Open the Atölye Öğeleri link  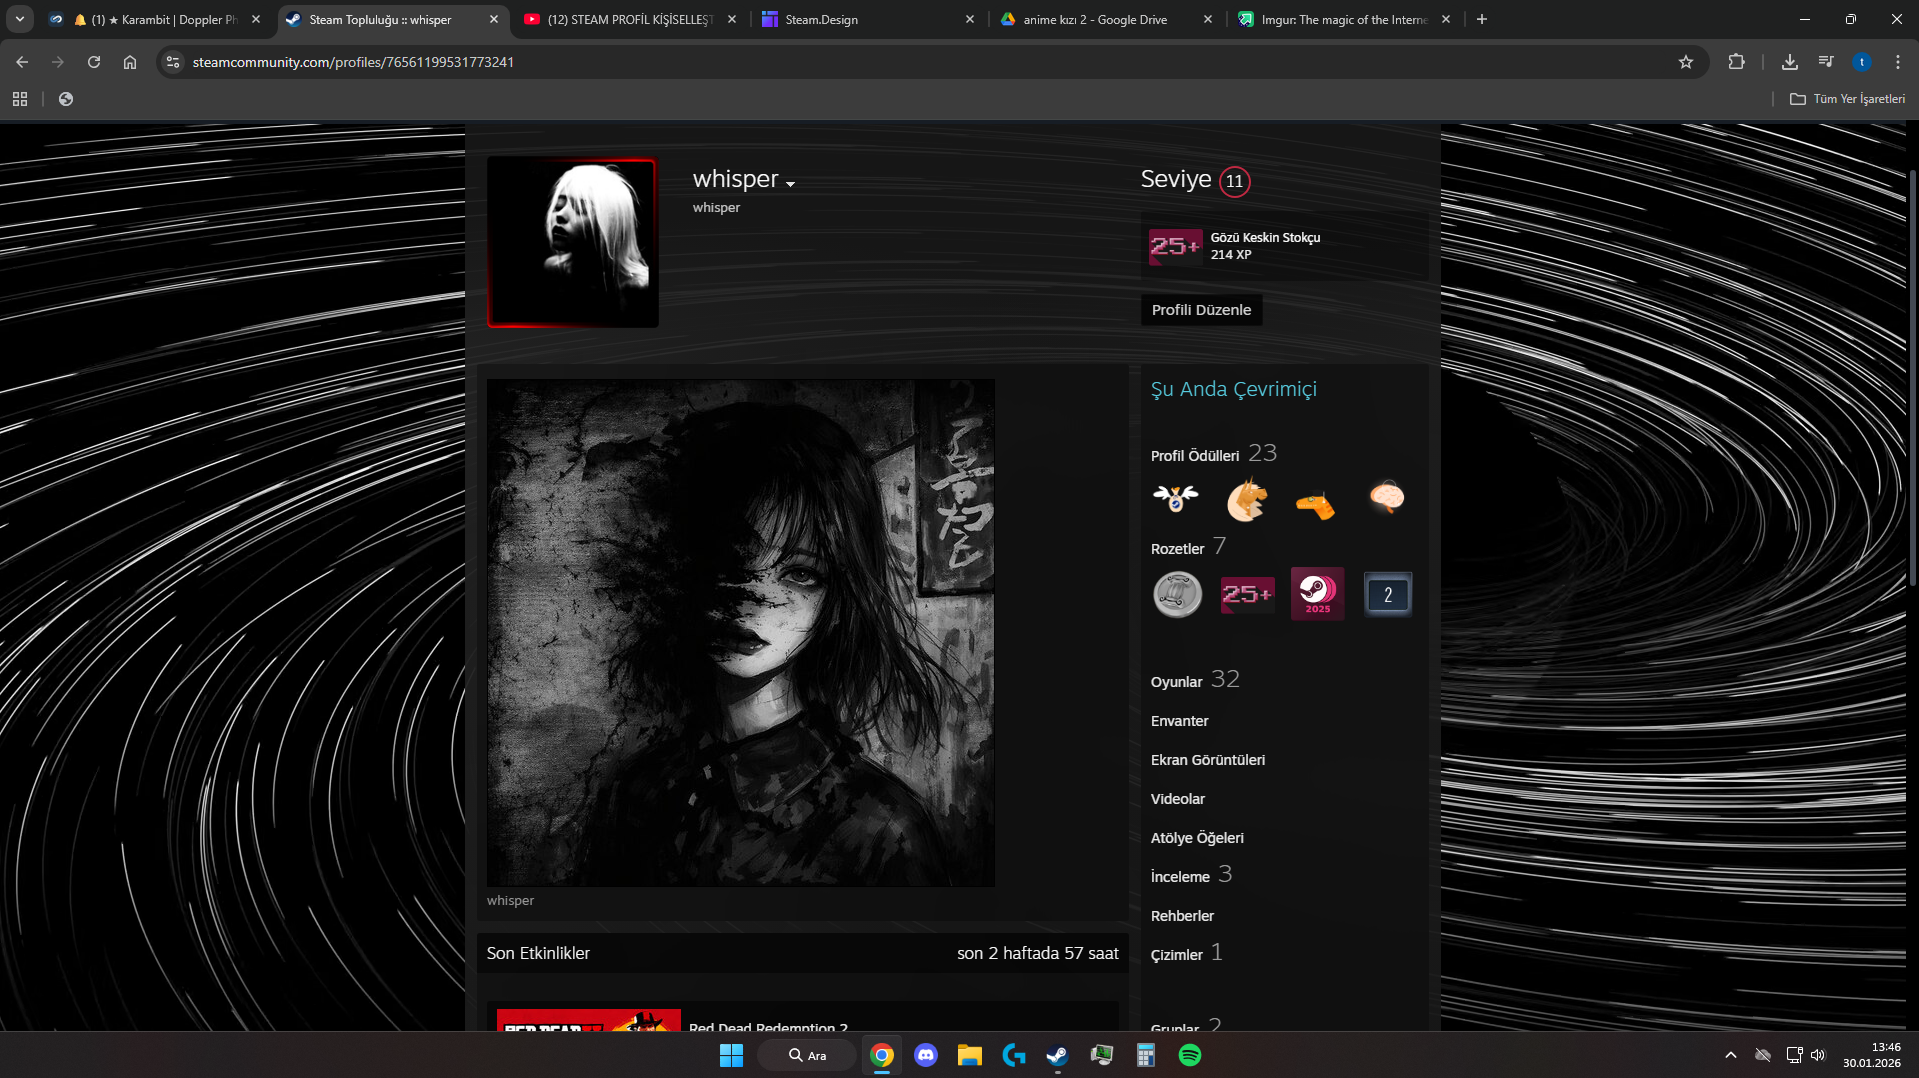point(1197,838)
